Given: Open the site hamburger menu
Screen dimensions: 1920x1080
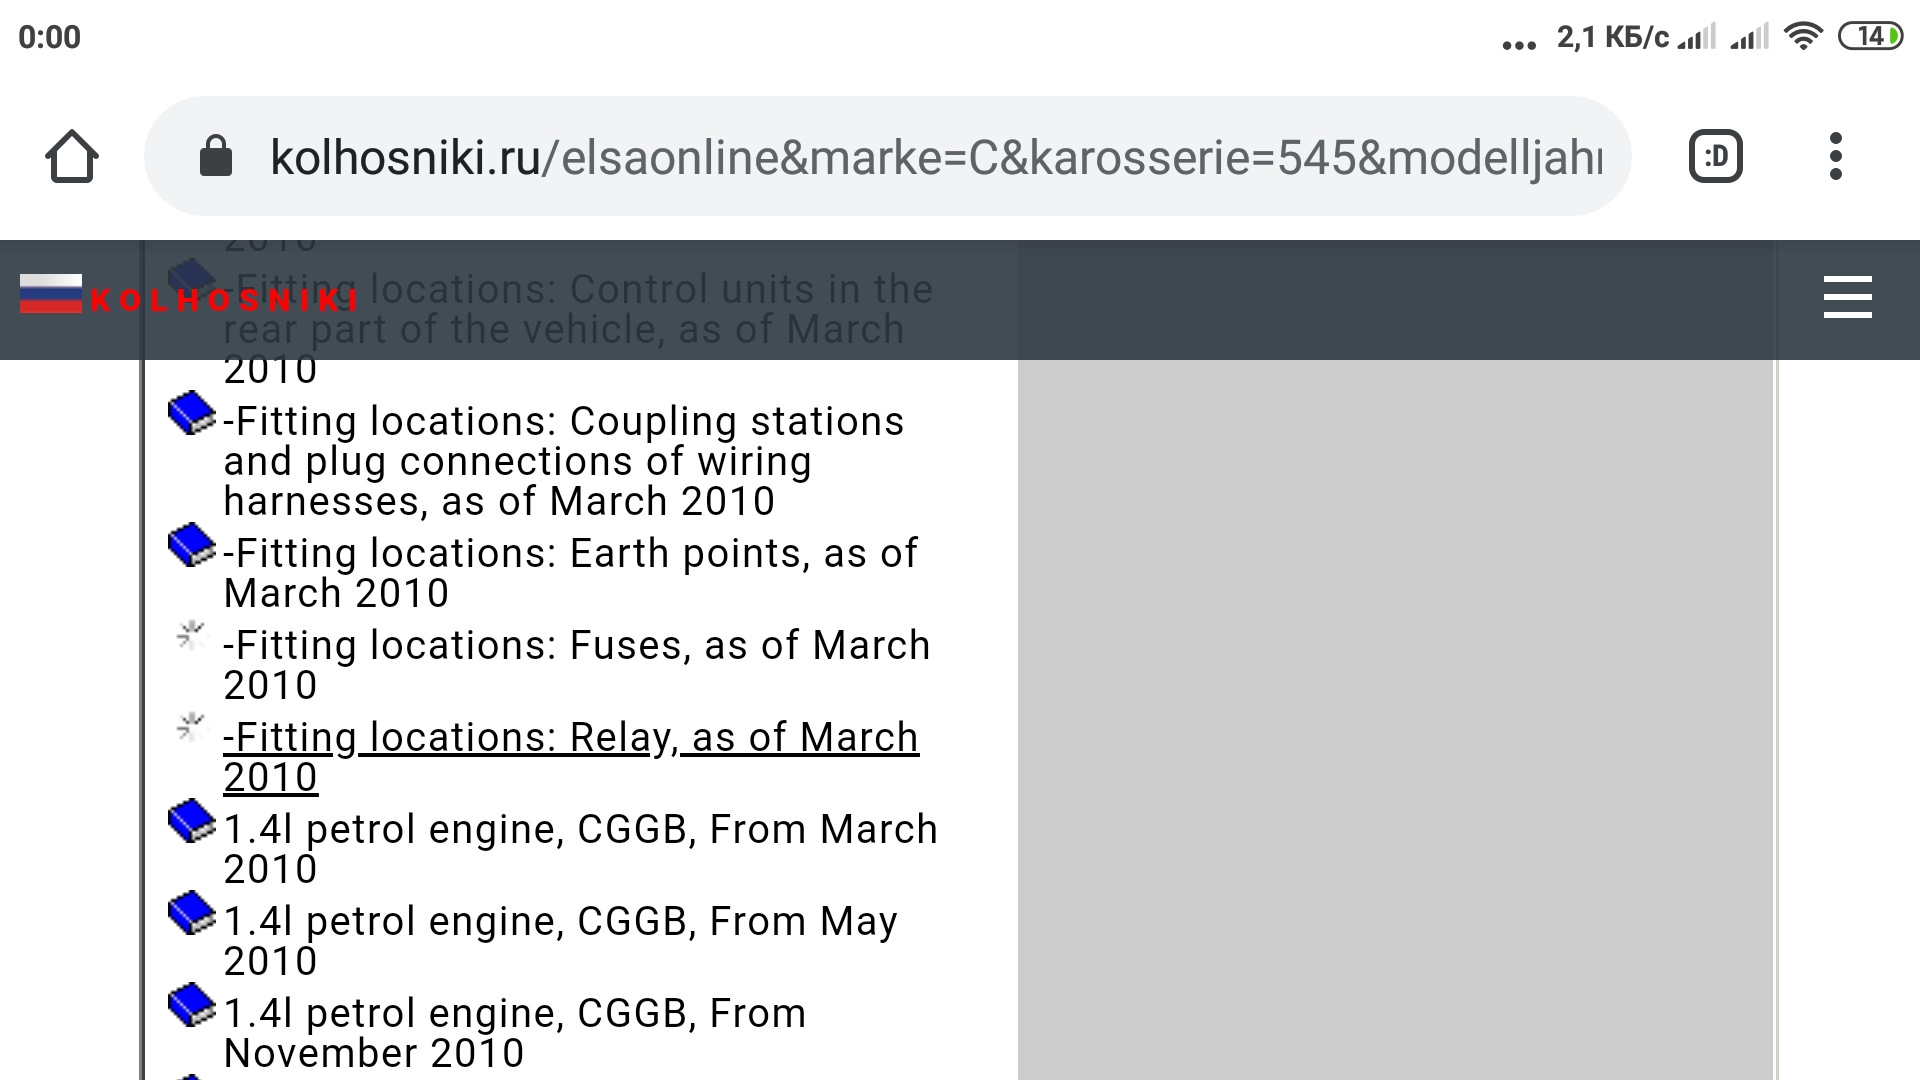Looking at the screenshot, I should [1847, 297].
